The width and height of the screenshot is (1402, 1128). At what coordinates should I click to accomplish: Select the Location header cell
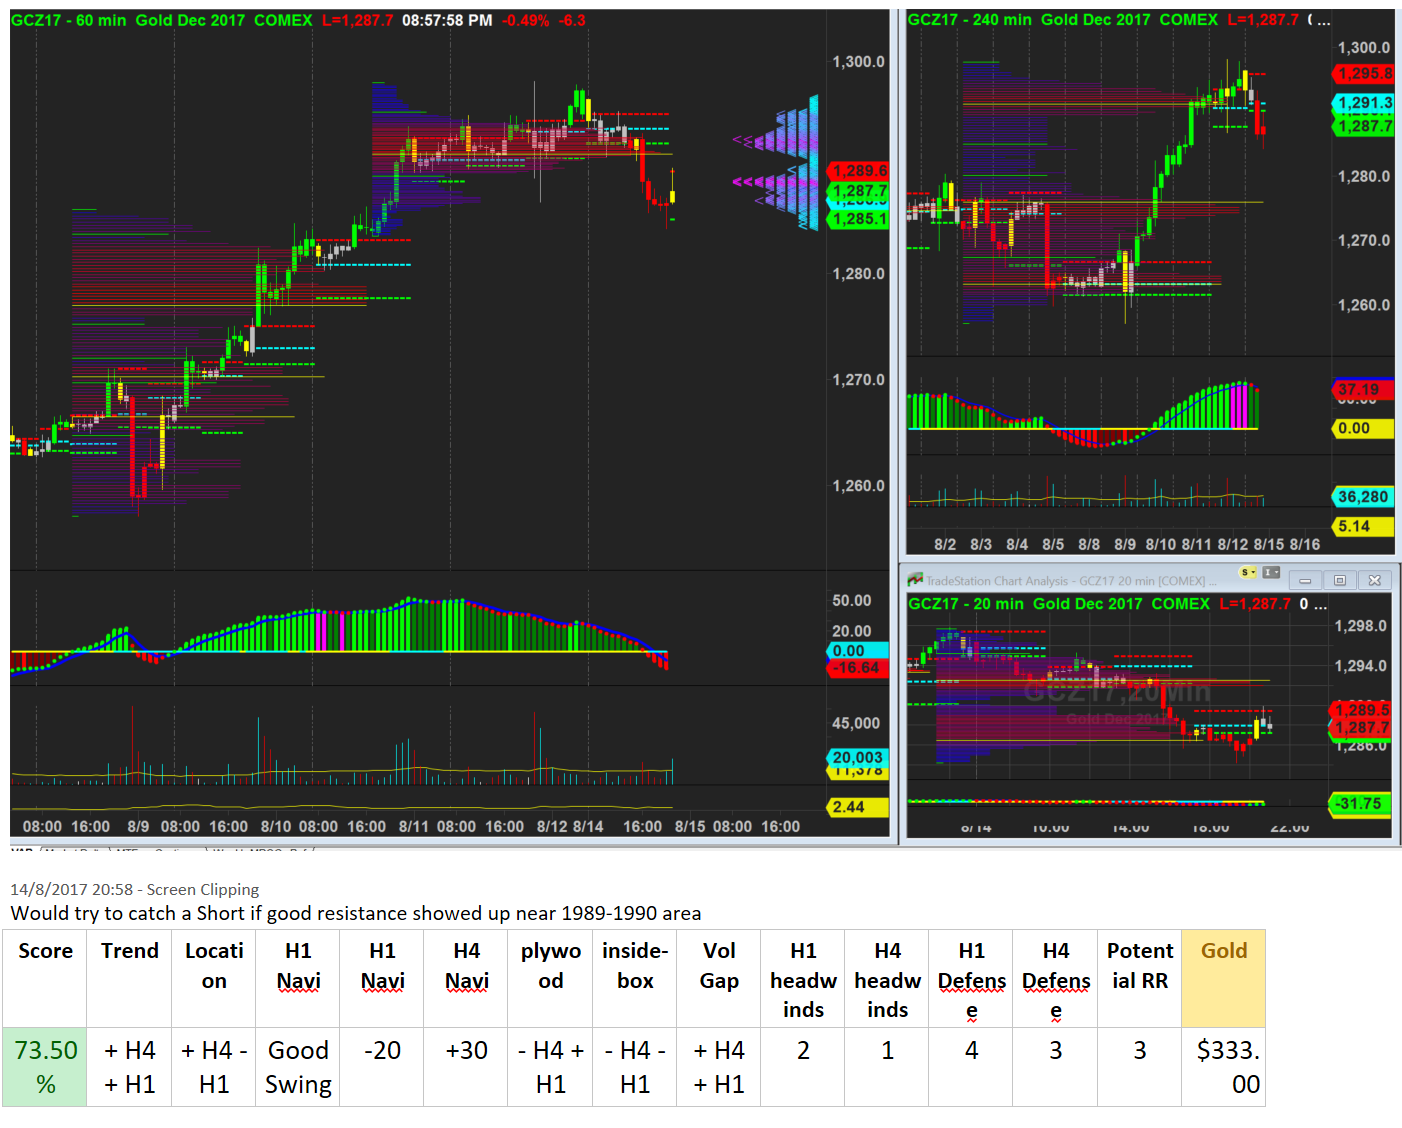[213, 979]
